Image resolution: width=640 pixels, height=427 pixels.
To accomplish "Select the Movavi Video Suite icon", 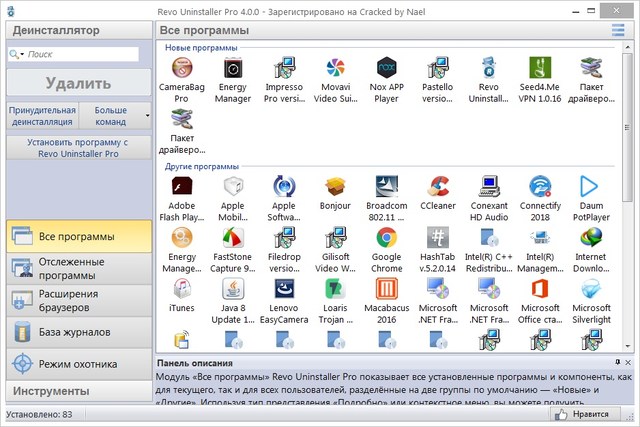I will point(335,69).
